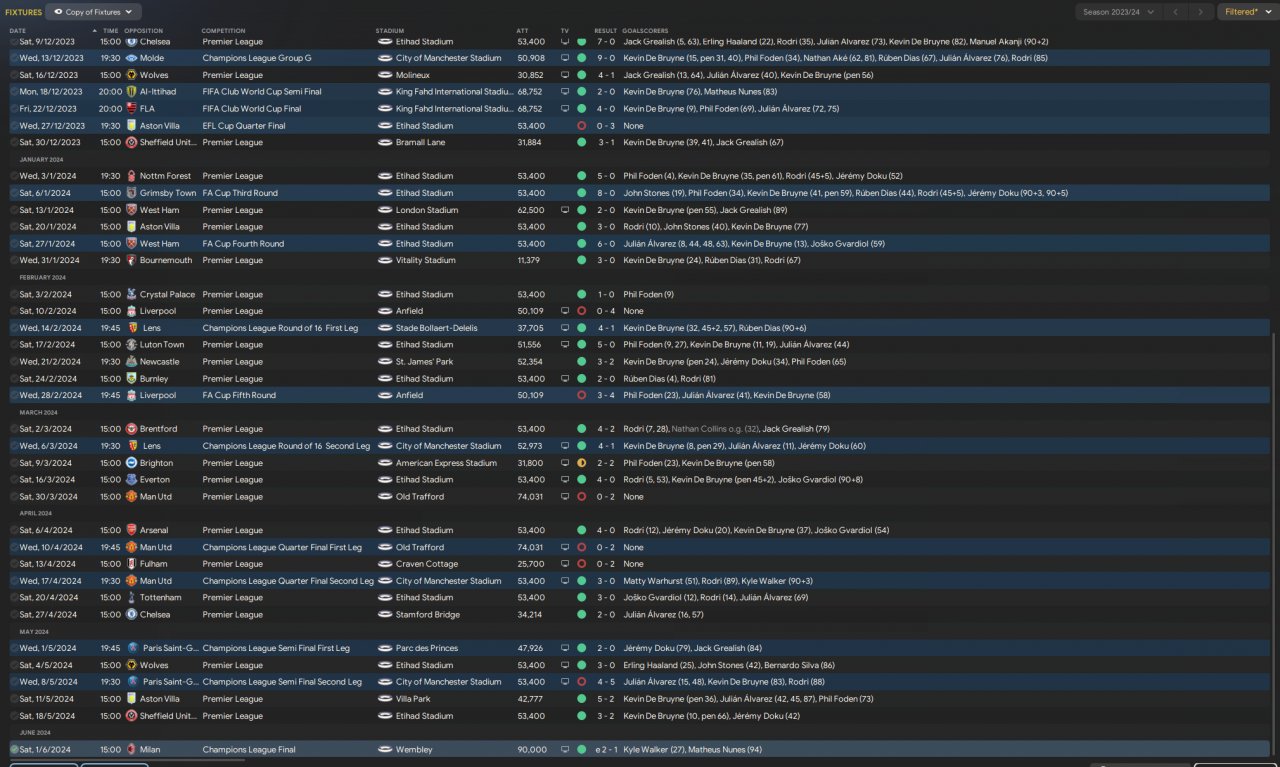The height and width of the screenshot is (767, 1280).
Task: Click the Everton club badge
Action: click(131, 480)
